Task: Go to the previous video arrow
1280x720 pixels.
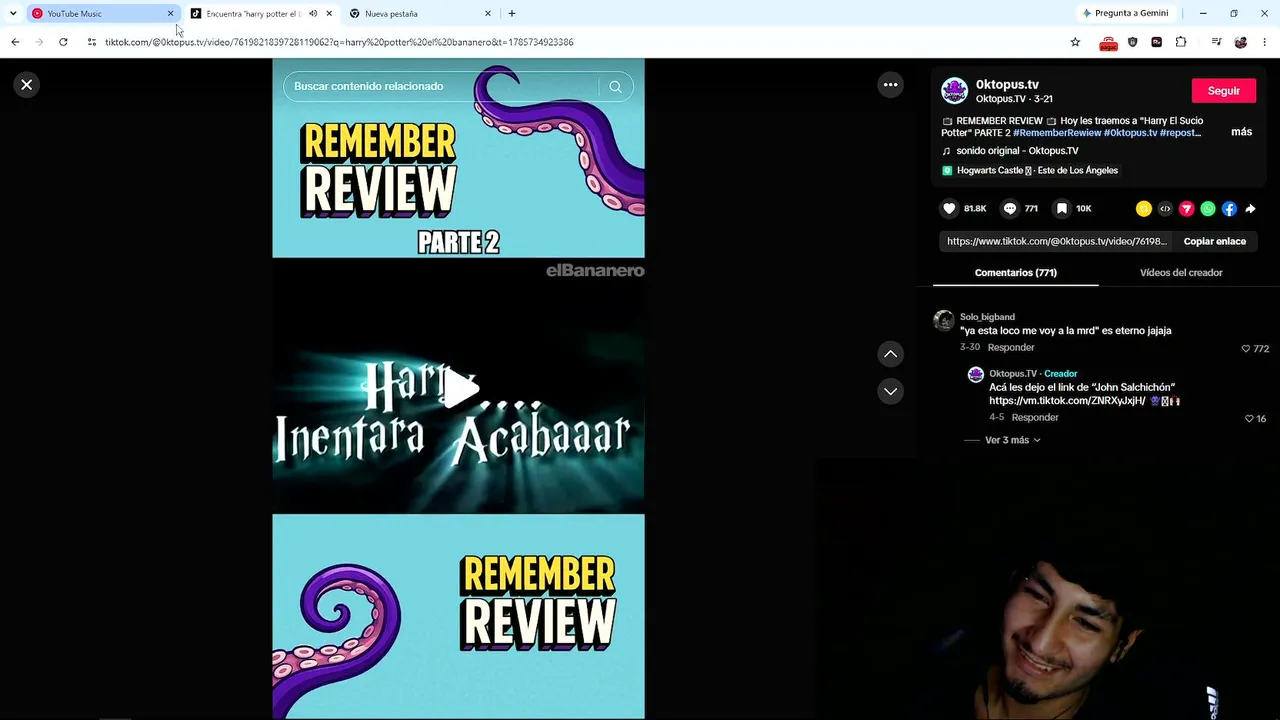Action: point(890,354)
